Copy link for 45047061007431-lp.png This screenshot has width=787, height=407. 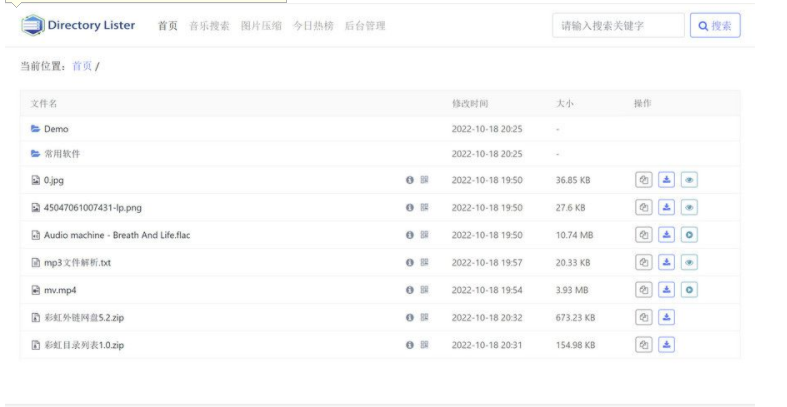click(x=644, y=208)
